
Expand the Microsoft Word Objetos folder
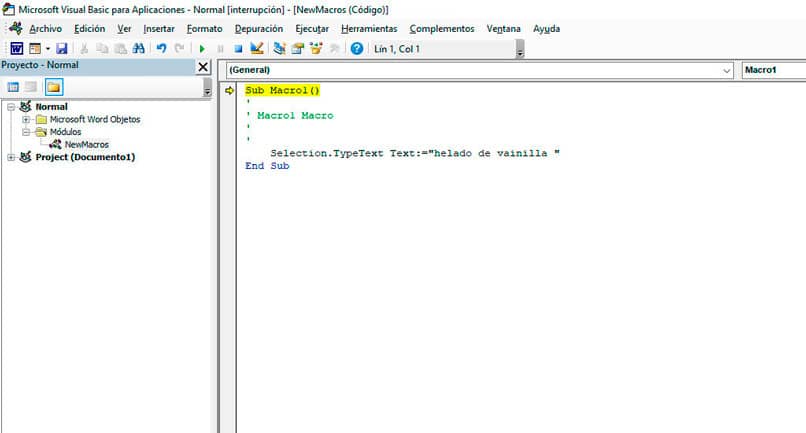click(x=26, y=119)
